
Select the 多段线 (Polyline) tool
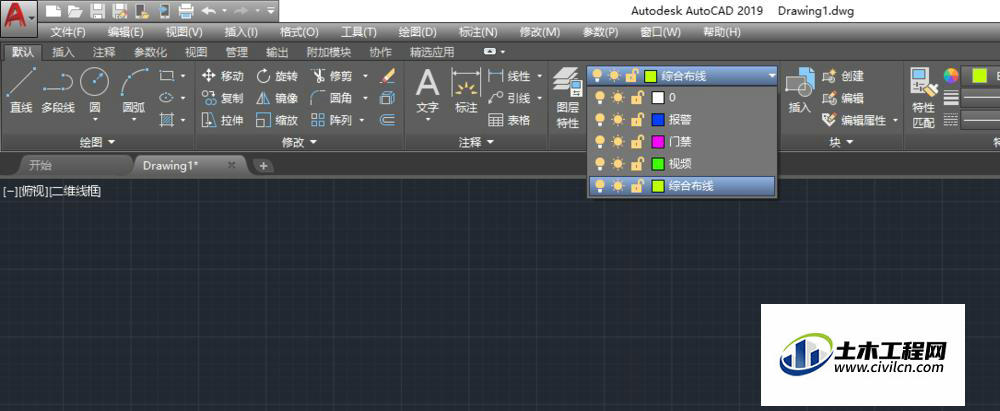click(x=57, y=91)
